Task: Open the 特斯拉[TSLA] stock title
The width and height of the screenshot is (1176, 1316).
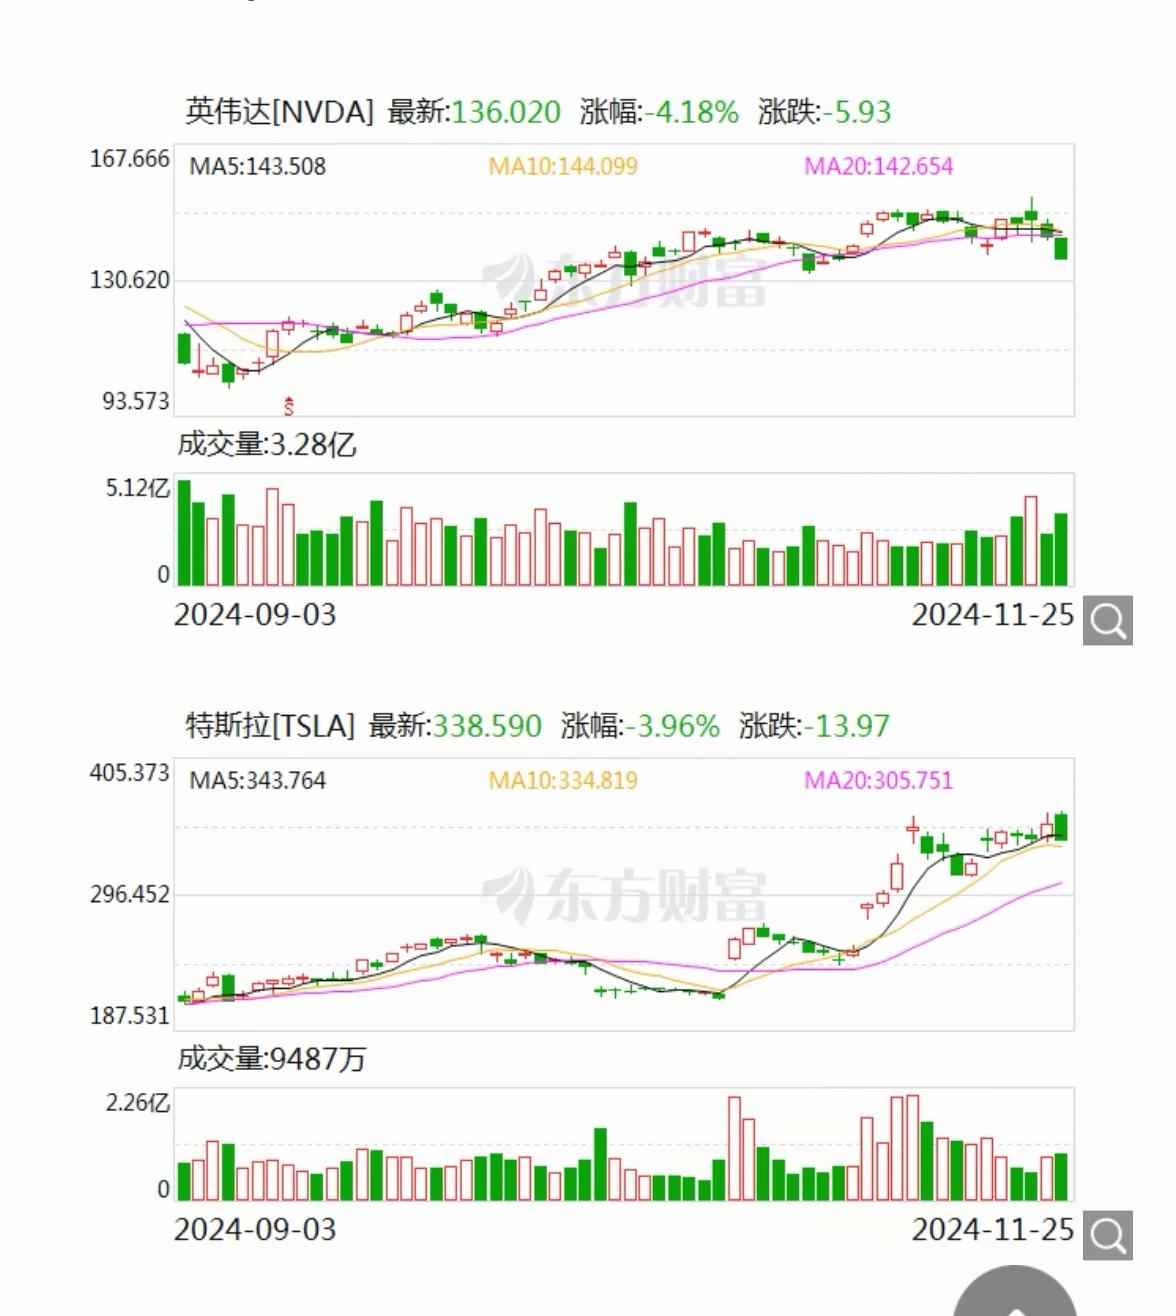Action: [x=270, y=726]
